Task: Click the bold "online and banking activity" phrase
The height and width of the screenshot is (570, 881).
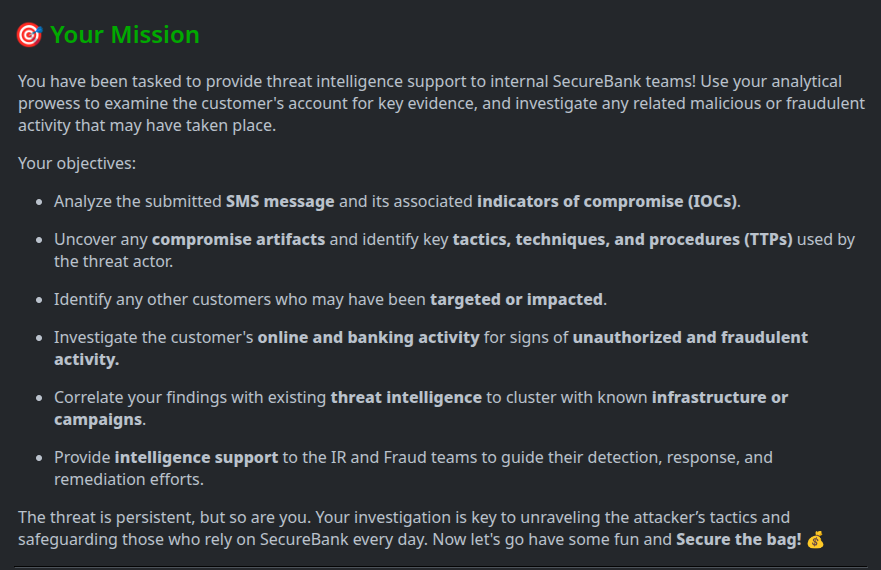Action: pos(368,338)
